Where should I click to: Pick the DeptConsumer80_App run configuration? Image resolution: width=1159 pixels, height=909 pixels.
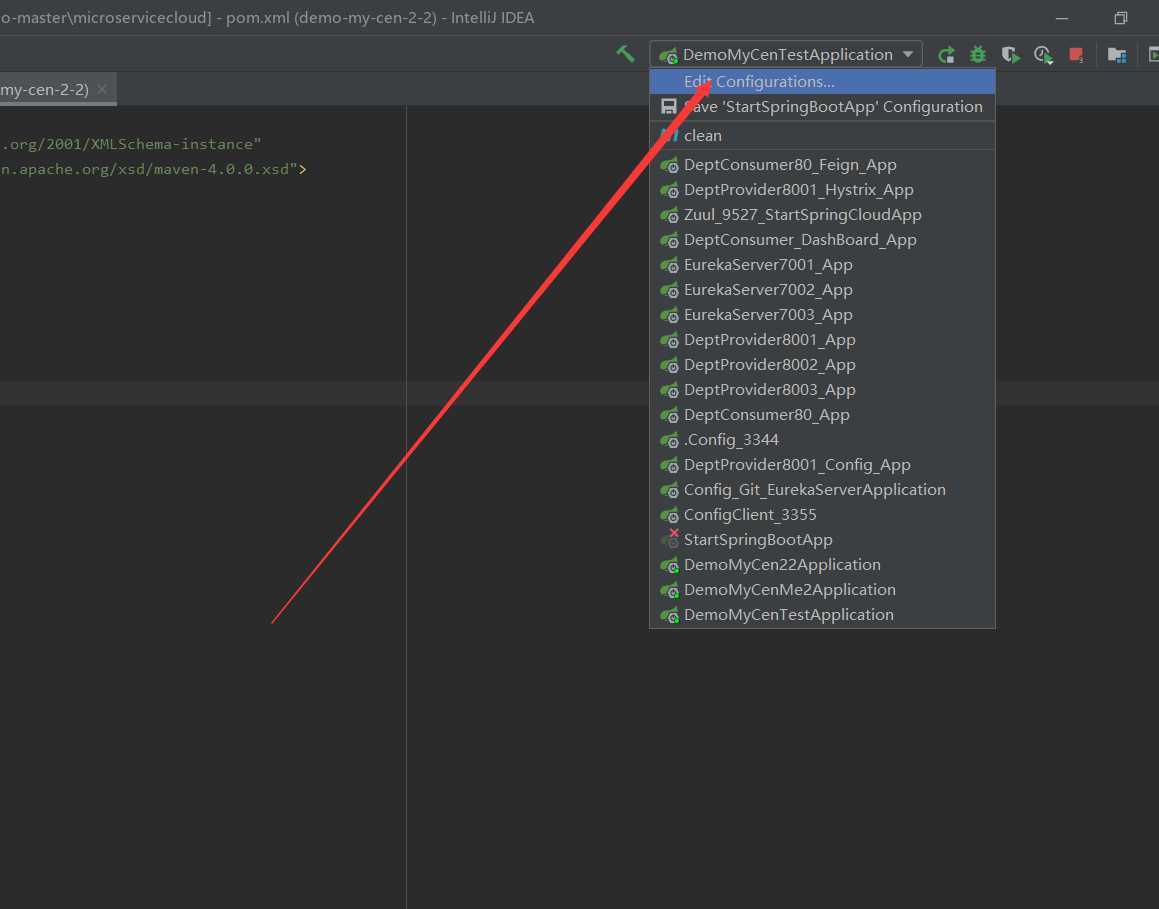pos(822,415)
